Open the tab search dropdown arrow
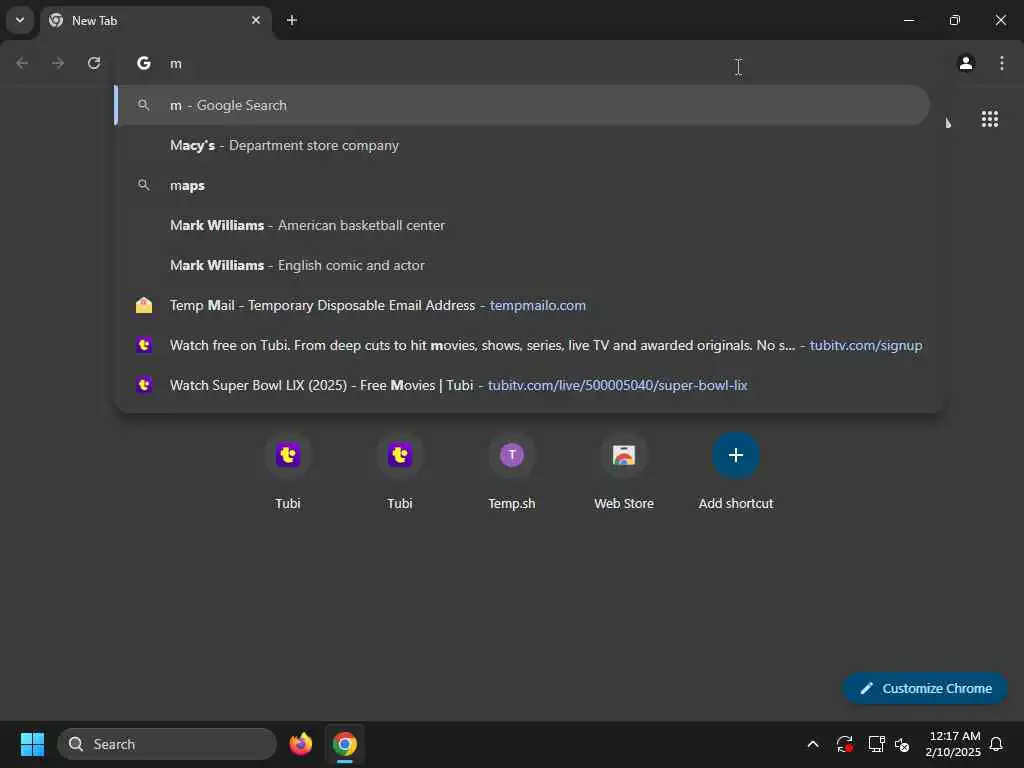Image resolution: width=1024 pixels, height=768 pixels. click(20, 20)
